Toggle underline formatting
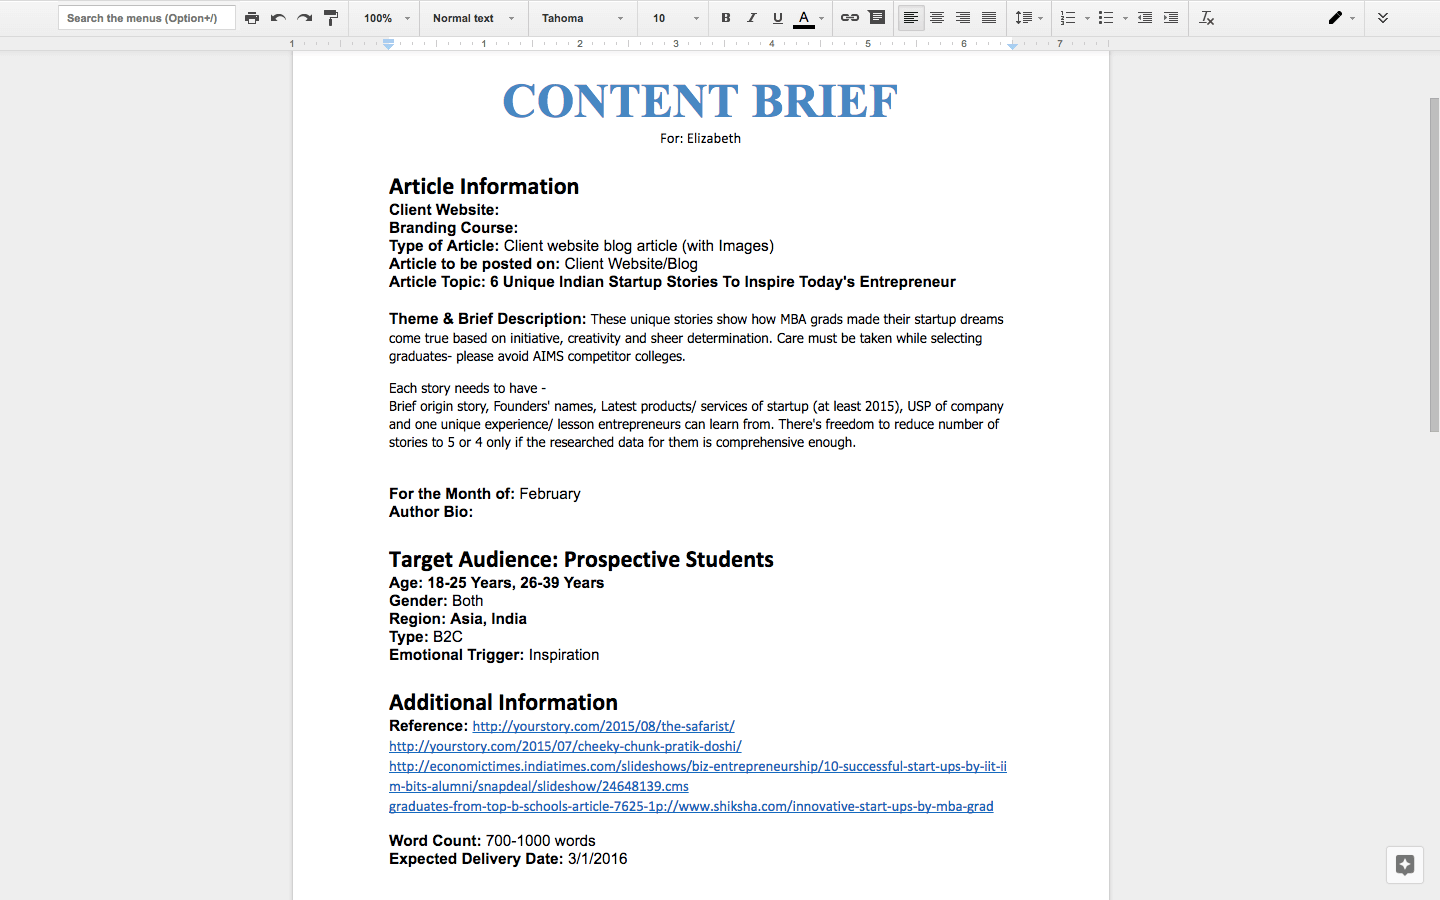Screen dimensions: 1440x900 (778, 18)
